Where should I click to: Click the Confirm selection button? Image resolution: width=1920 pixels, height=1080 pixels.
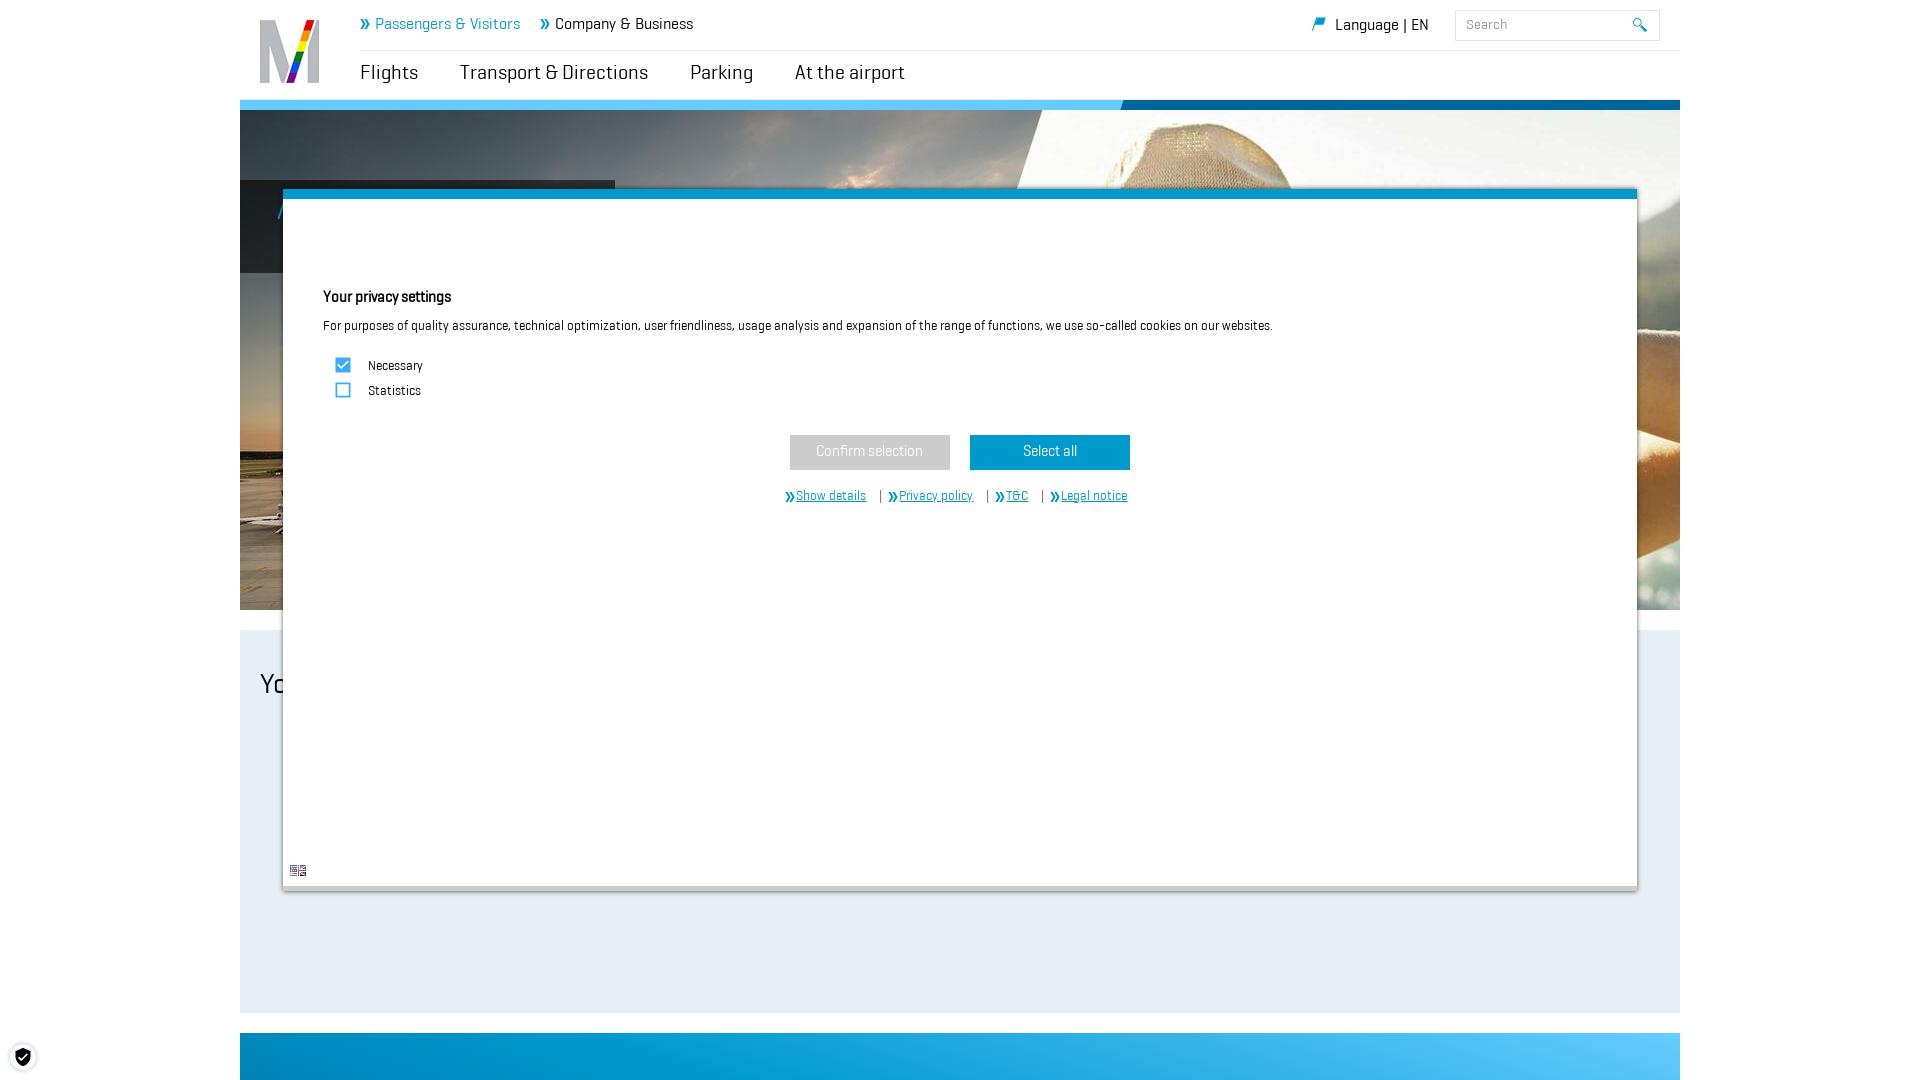[x=870, y=452]
